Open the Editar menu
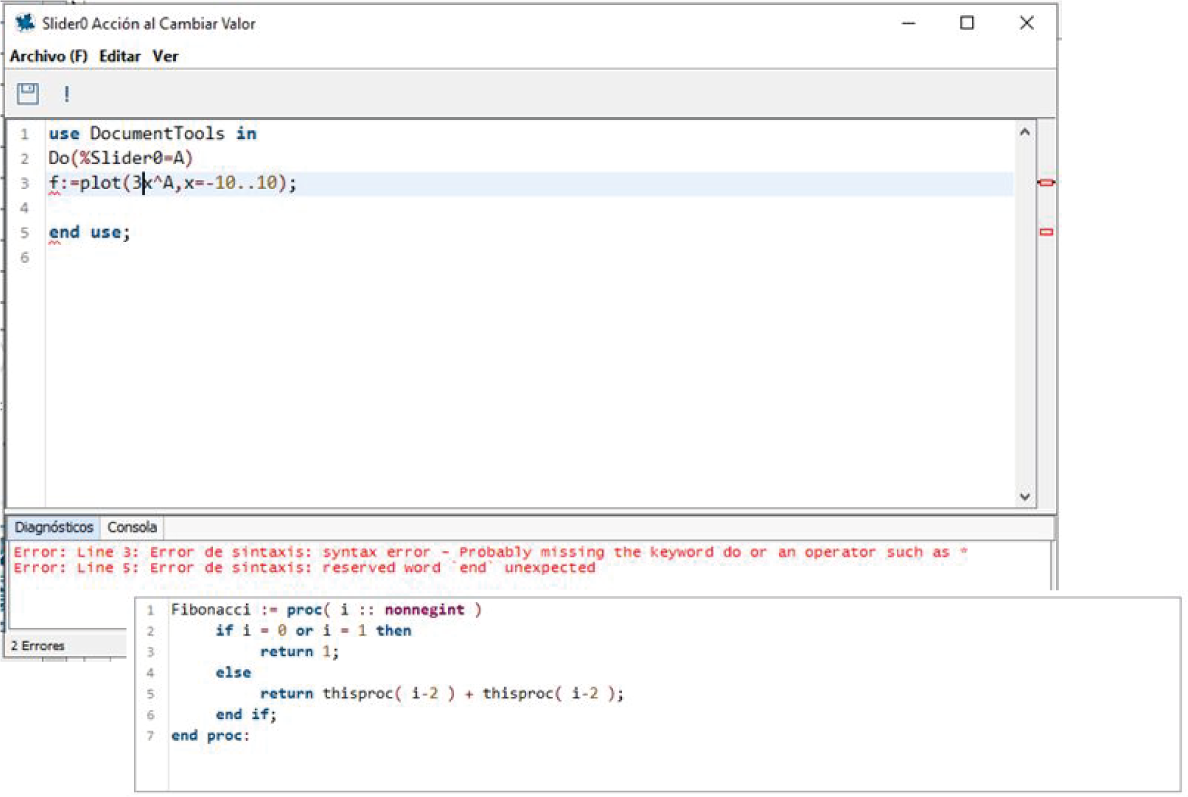Viewport: 1188px width, 797px height. pos(119,56)
